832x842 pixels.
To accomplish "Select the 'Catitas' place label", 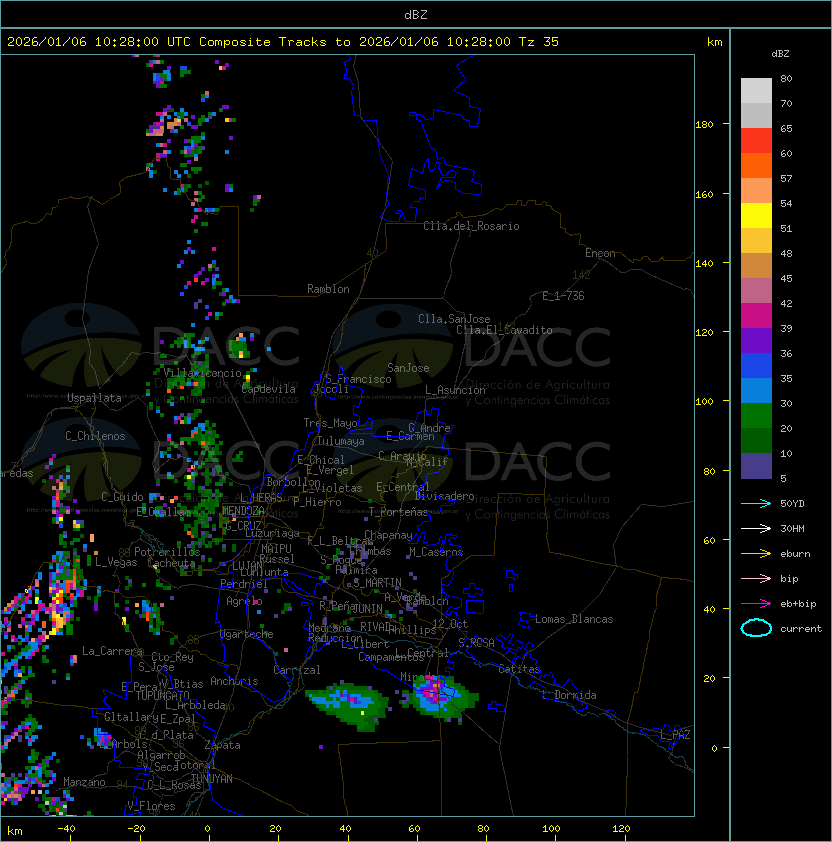I will click(519, 669).
